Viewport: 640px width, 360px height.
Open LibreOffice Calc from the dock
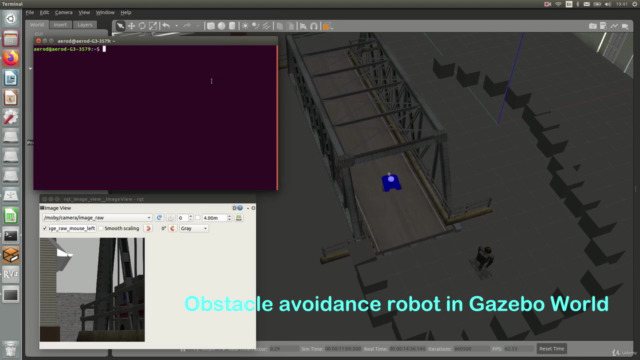coord(11,216)
